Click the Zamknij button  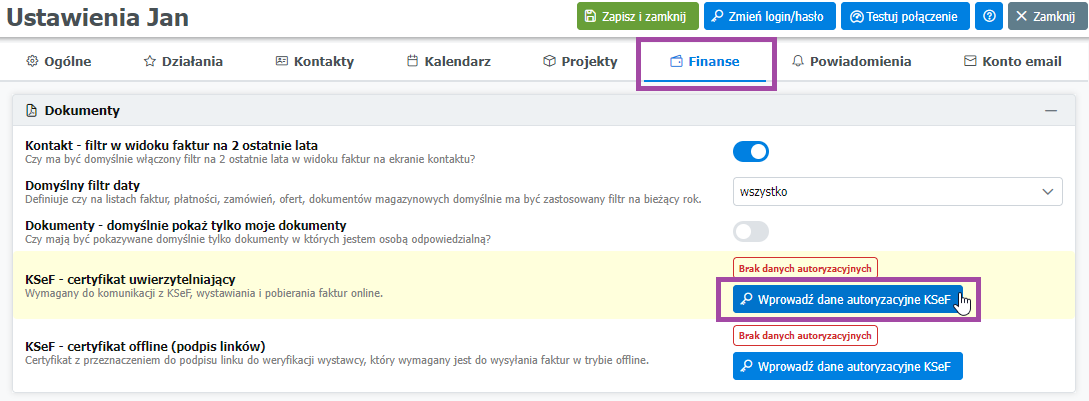click(x=1047, y=17)
